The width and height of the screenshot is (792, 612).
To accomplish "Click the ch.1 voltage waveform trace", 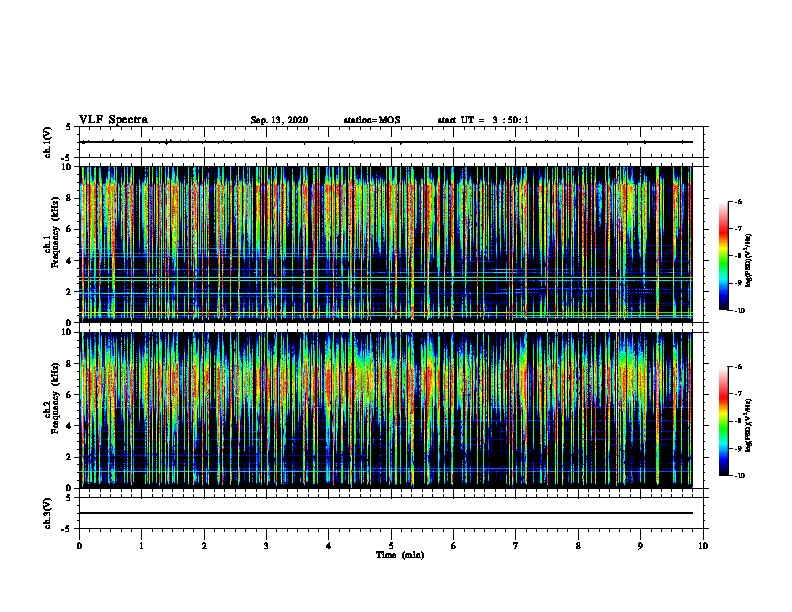I will [387, 142].
